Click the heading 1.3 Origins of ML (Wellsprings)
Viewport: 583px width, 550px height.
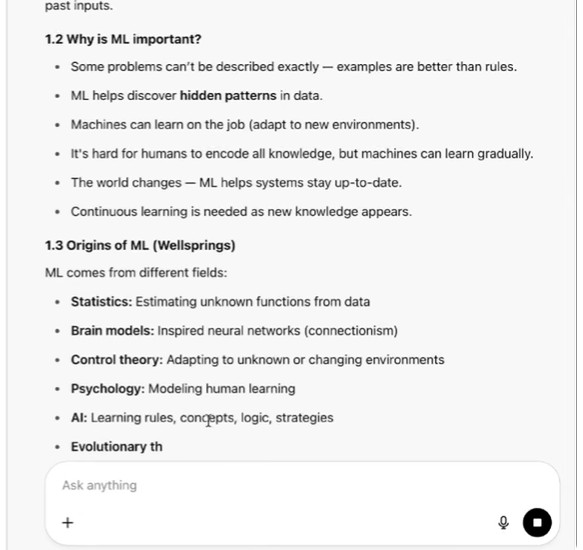coord(140,245)
